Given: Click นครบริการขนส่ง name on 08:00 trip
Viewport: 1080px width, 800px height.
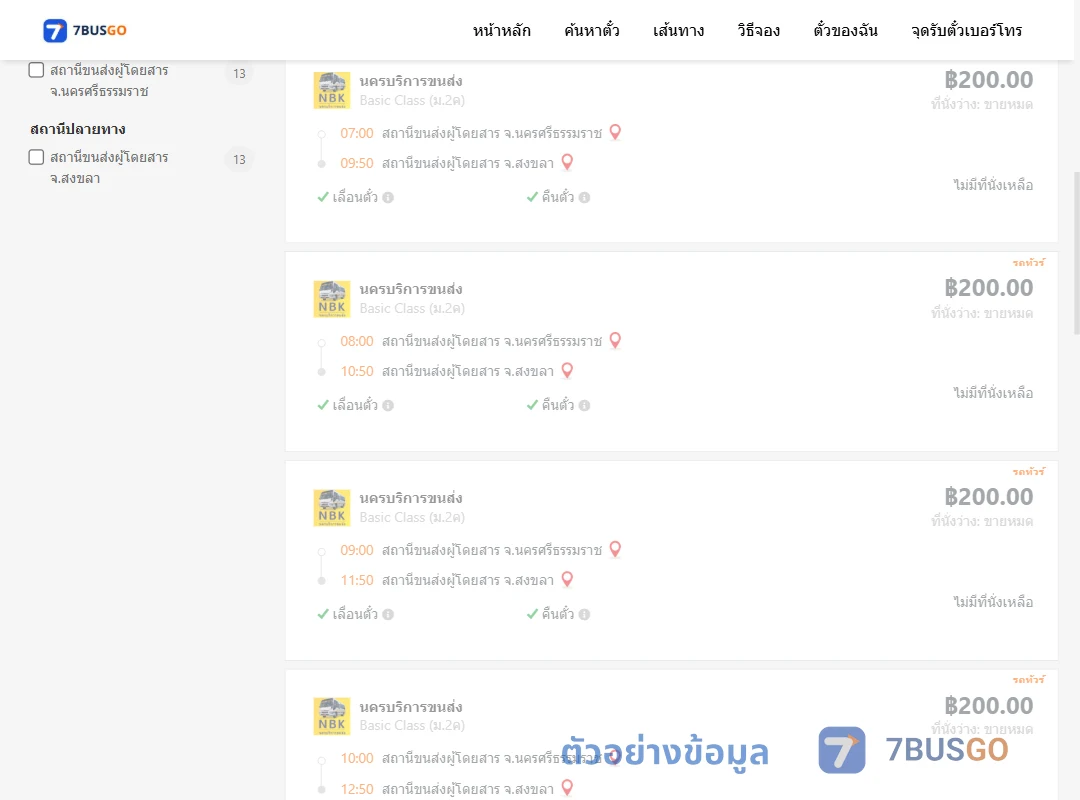Looking at the screenshot, I should point(411,289).
